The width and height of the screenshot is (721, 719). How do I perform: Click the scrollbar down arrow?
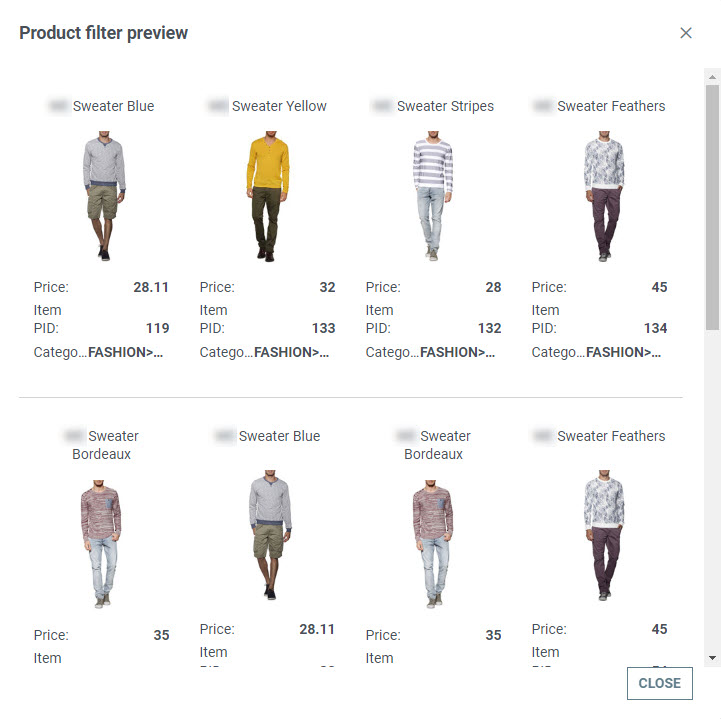[712, 658]
